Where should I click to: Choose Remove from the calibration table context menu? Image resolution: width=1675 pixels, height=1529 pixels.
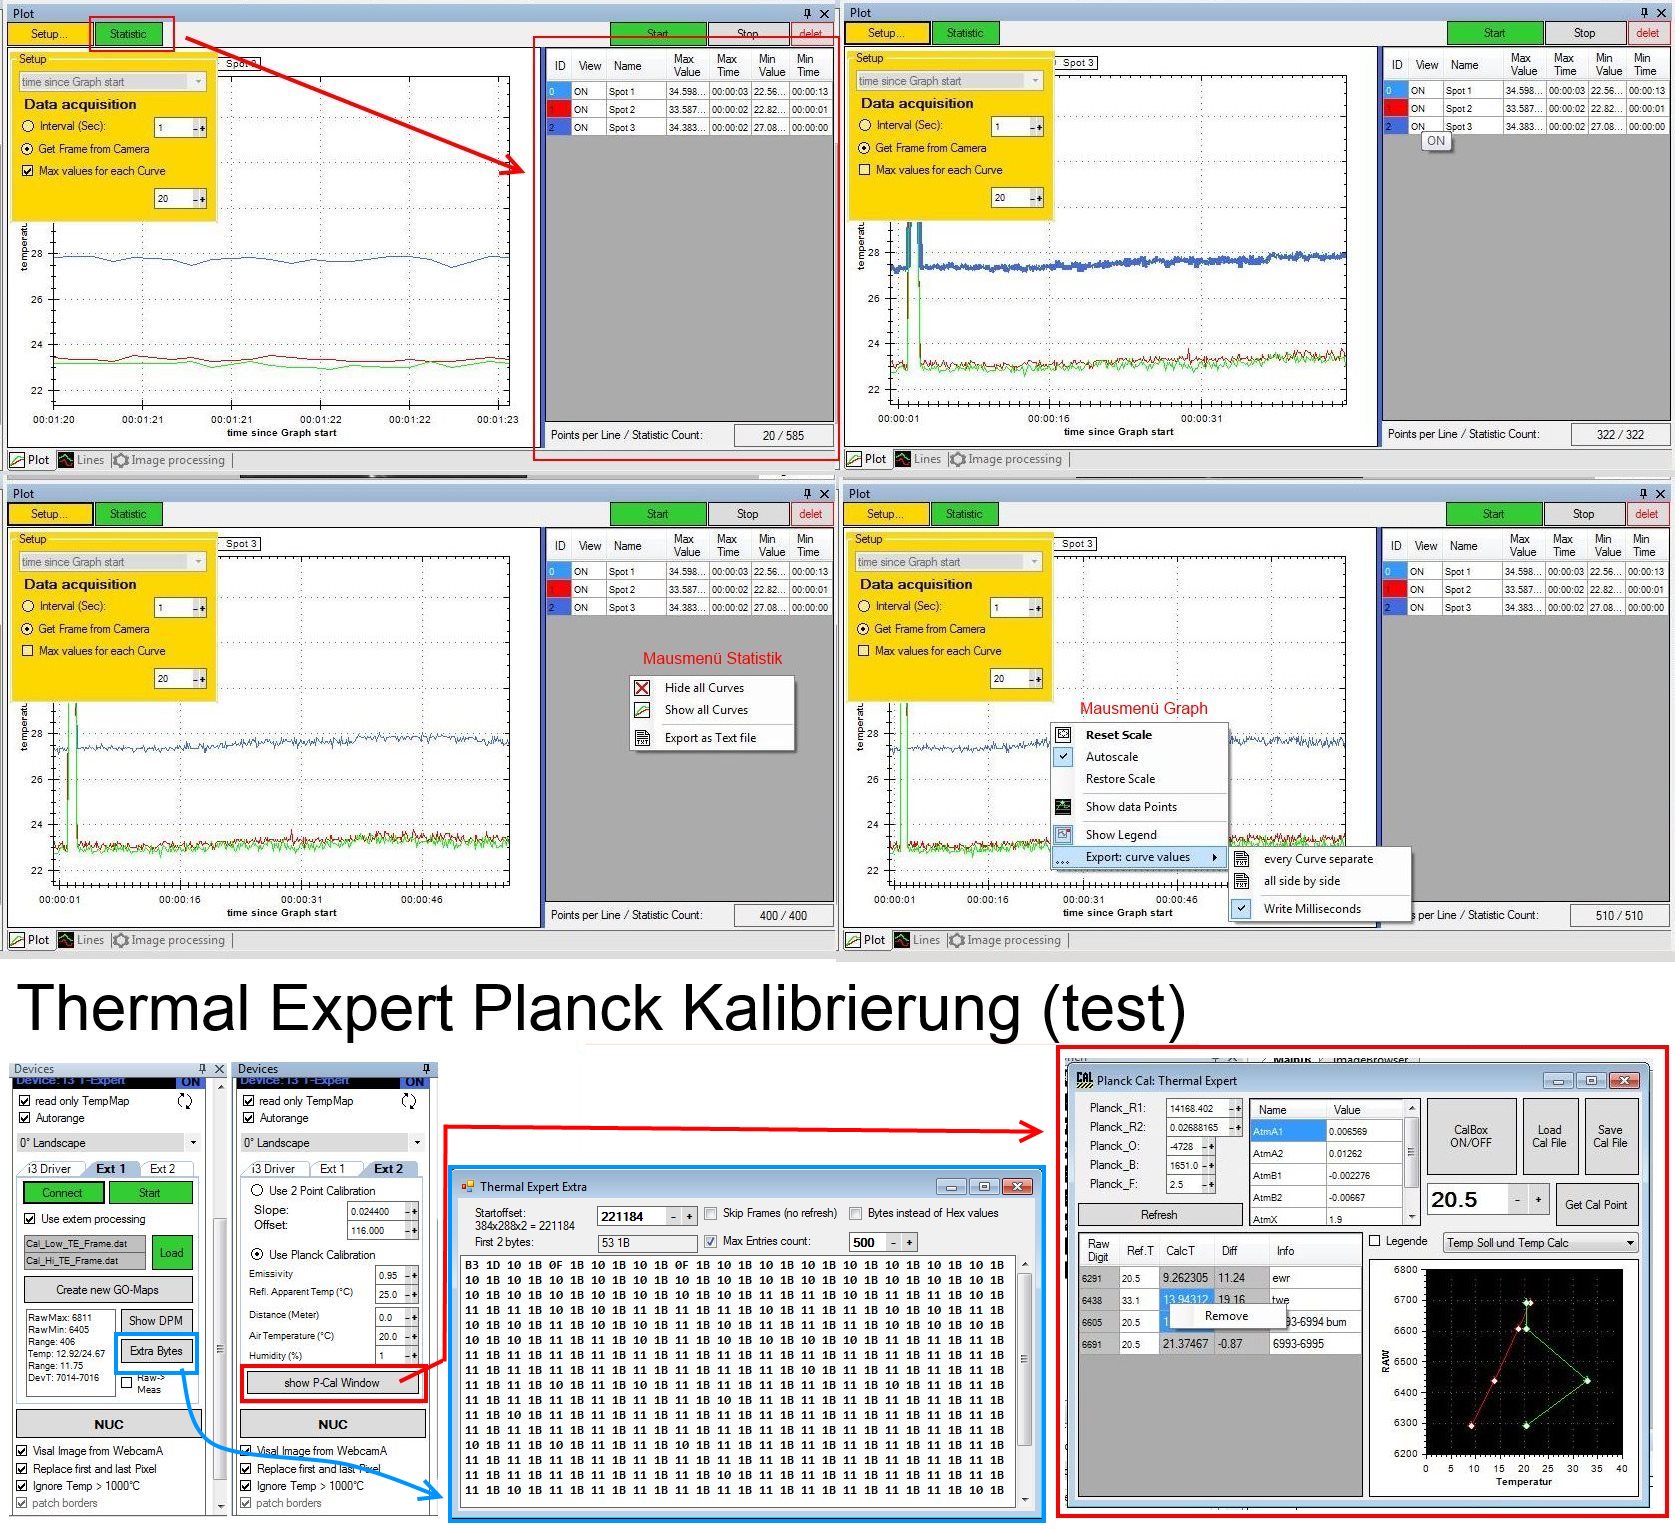pos(1226,1316)
